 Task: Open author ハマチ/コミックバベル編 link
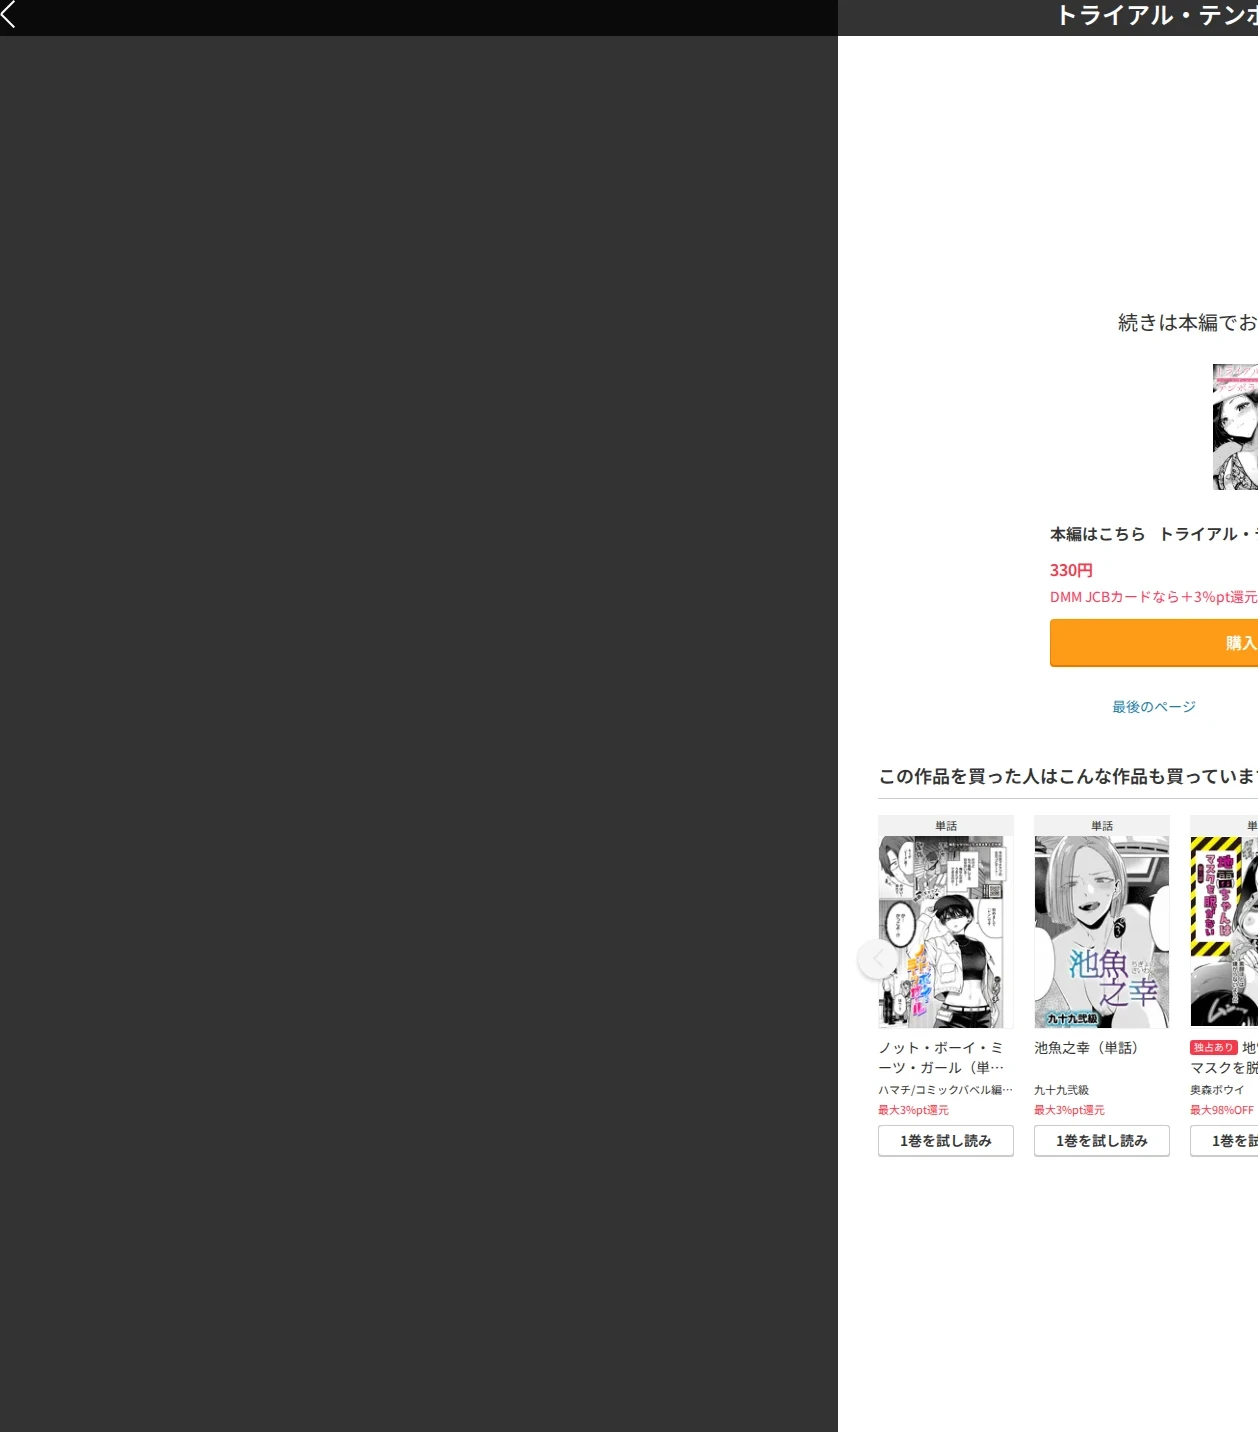(x=945, y=1090)
